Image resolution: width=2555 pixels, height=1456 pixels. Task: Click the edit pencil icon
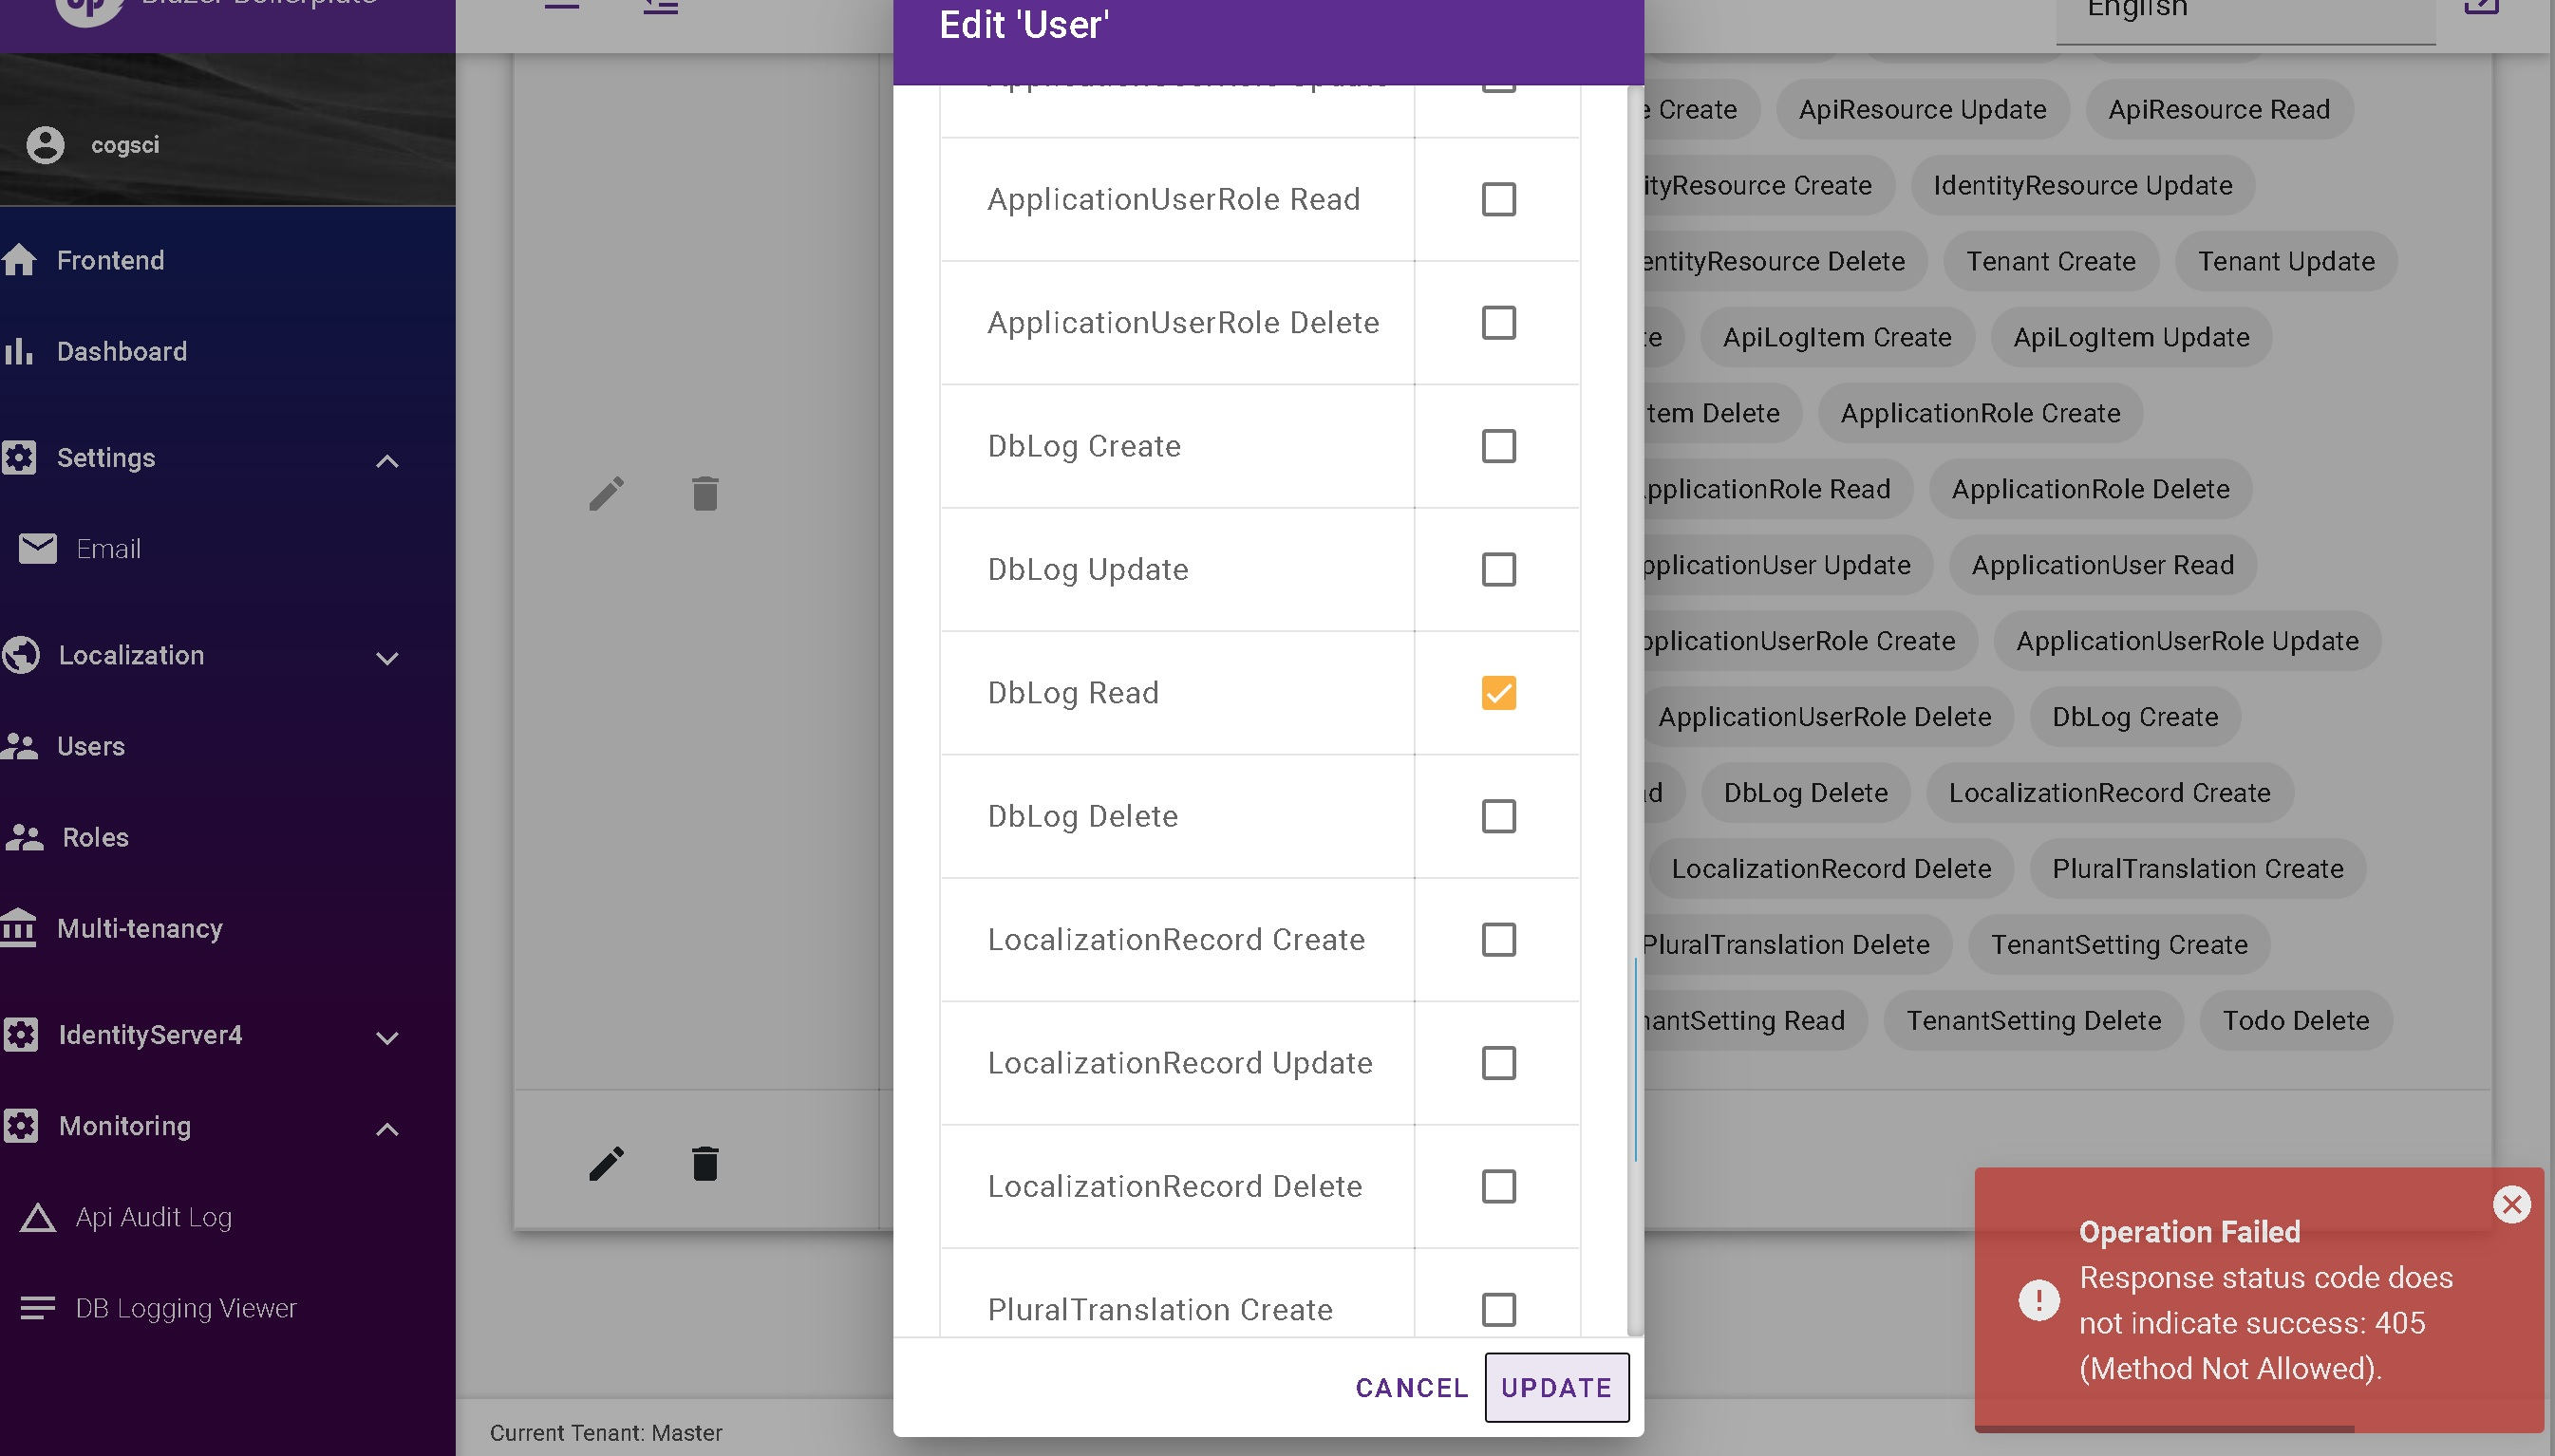click(x=607, y=493)
